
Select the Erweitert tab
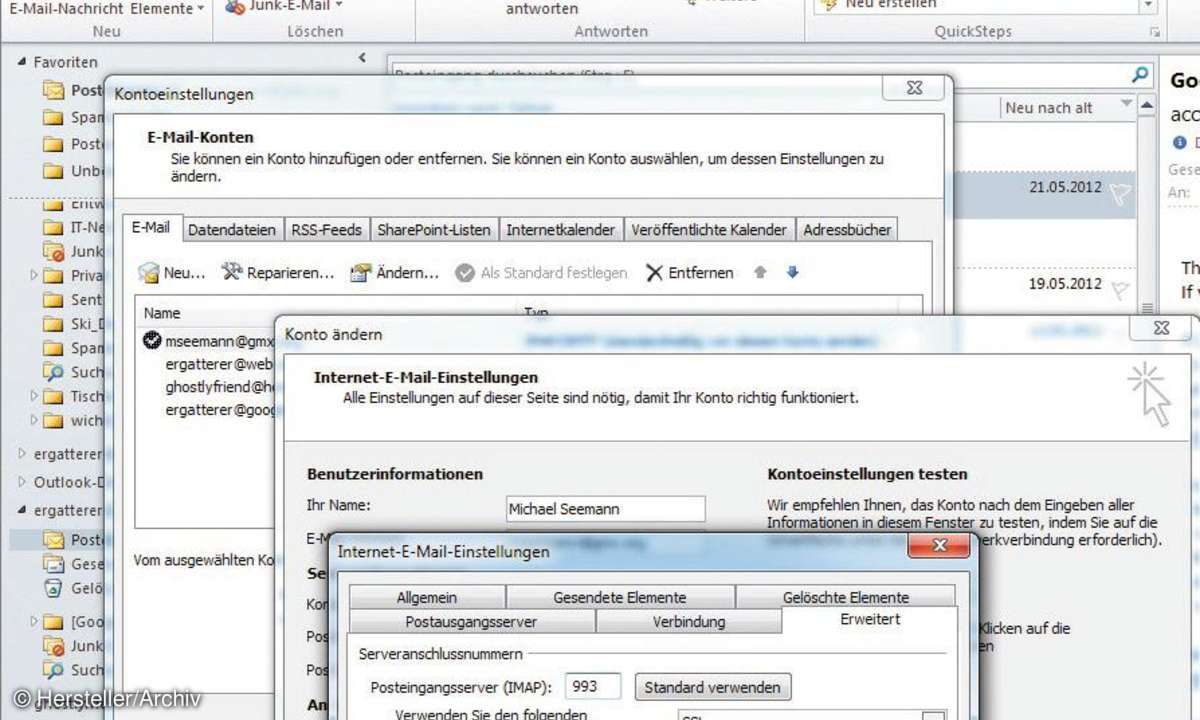pyautogui.click(x=870, y=620)
